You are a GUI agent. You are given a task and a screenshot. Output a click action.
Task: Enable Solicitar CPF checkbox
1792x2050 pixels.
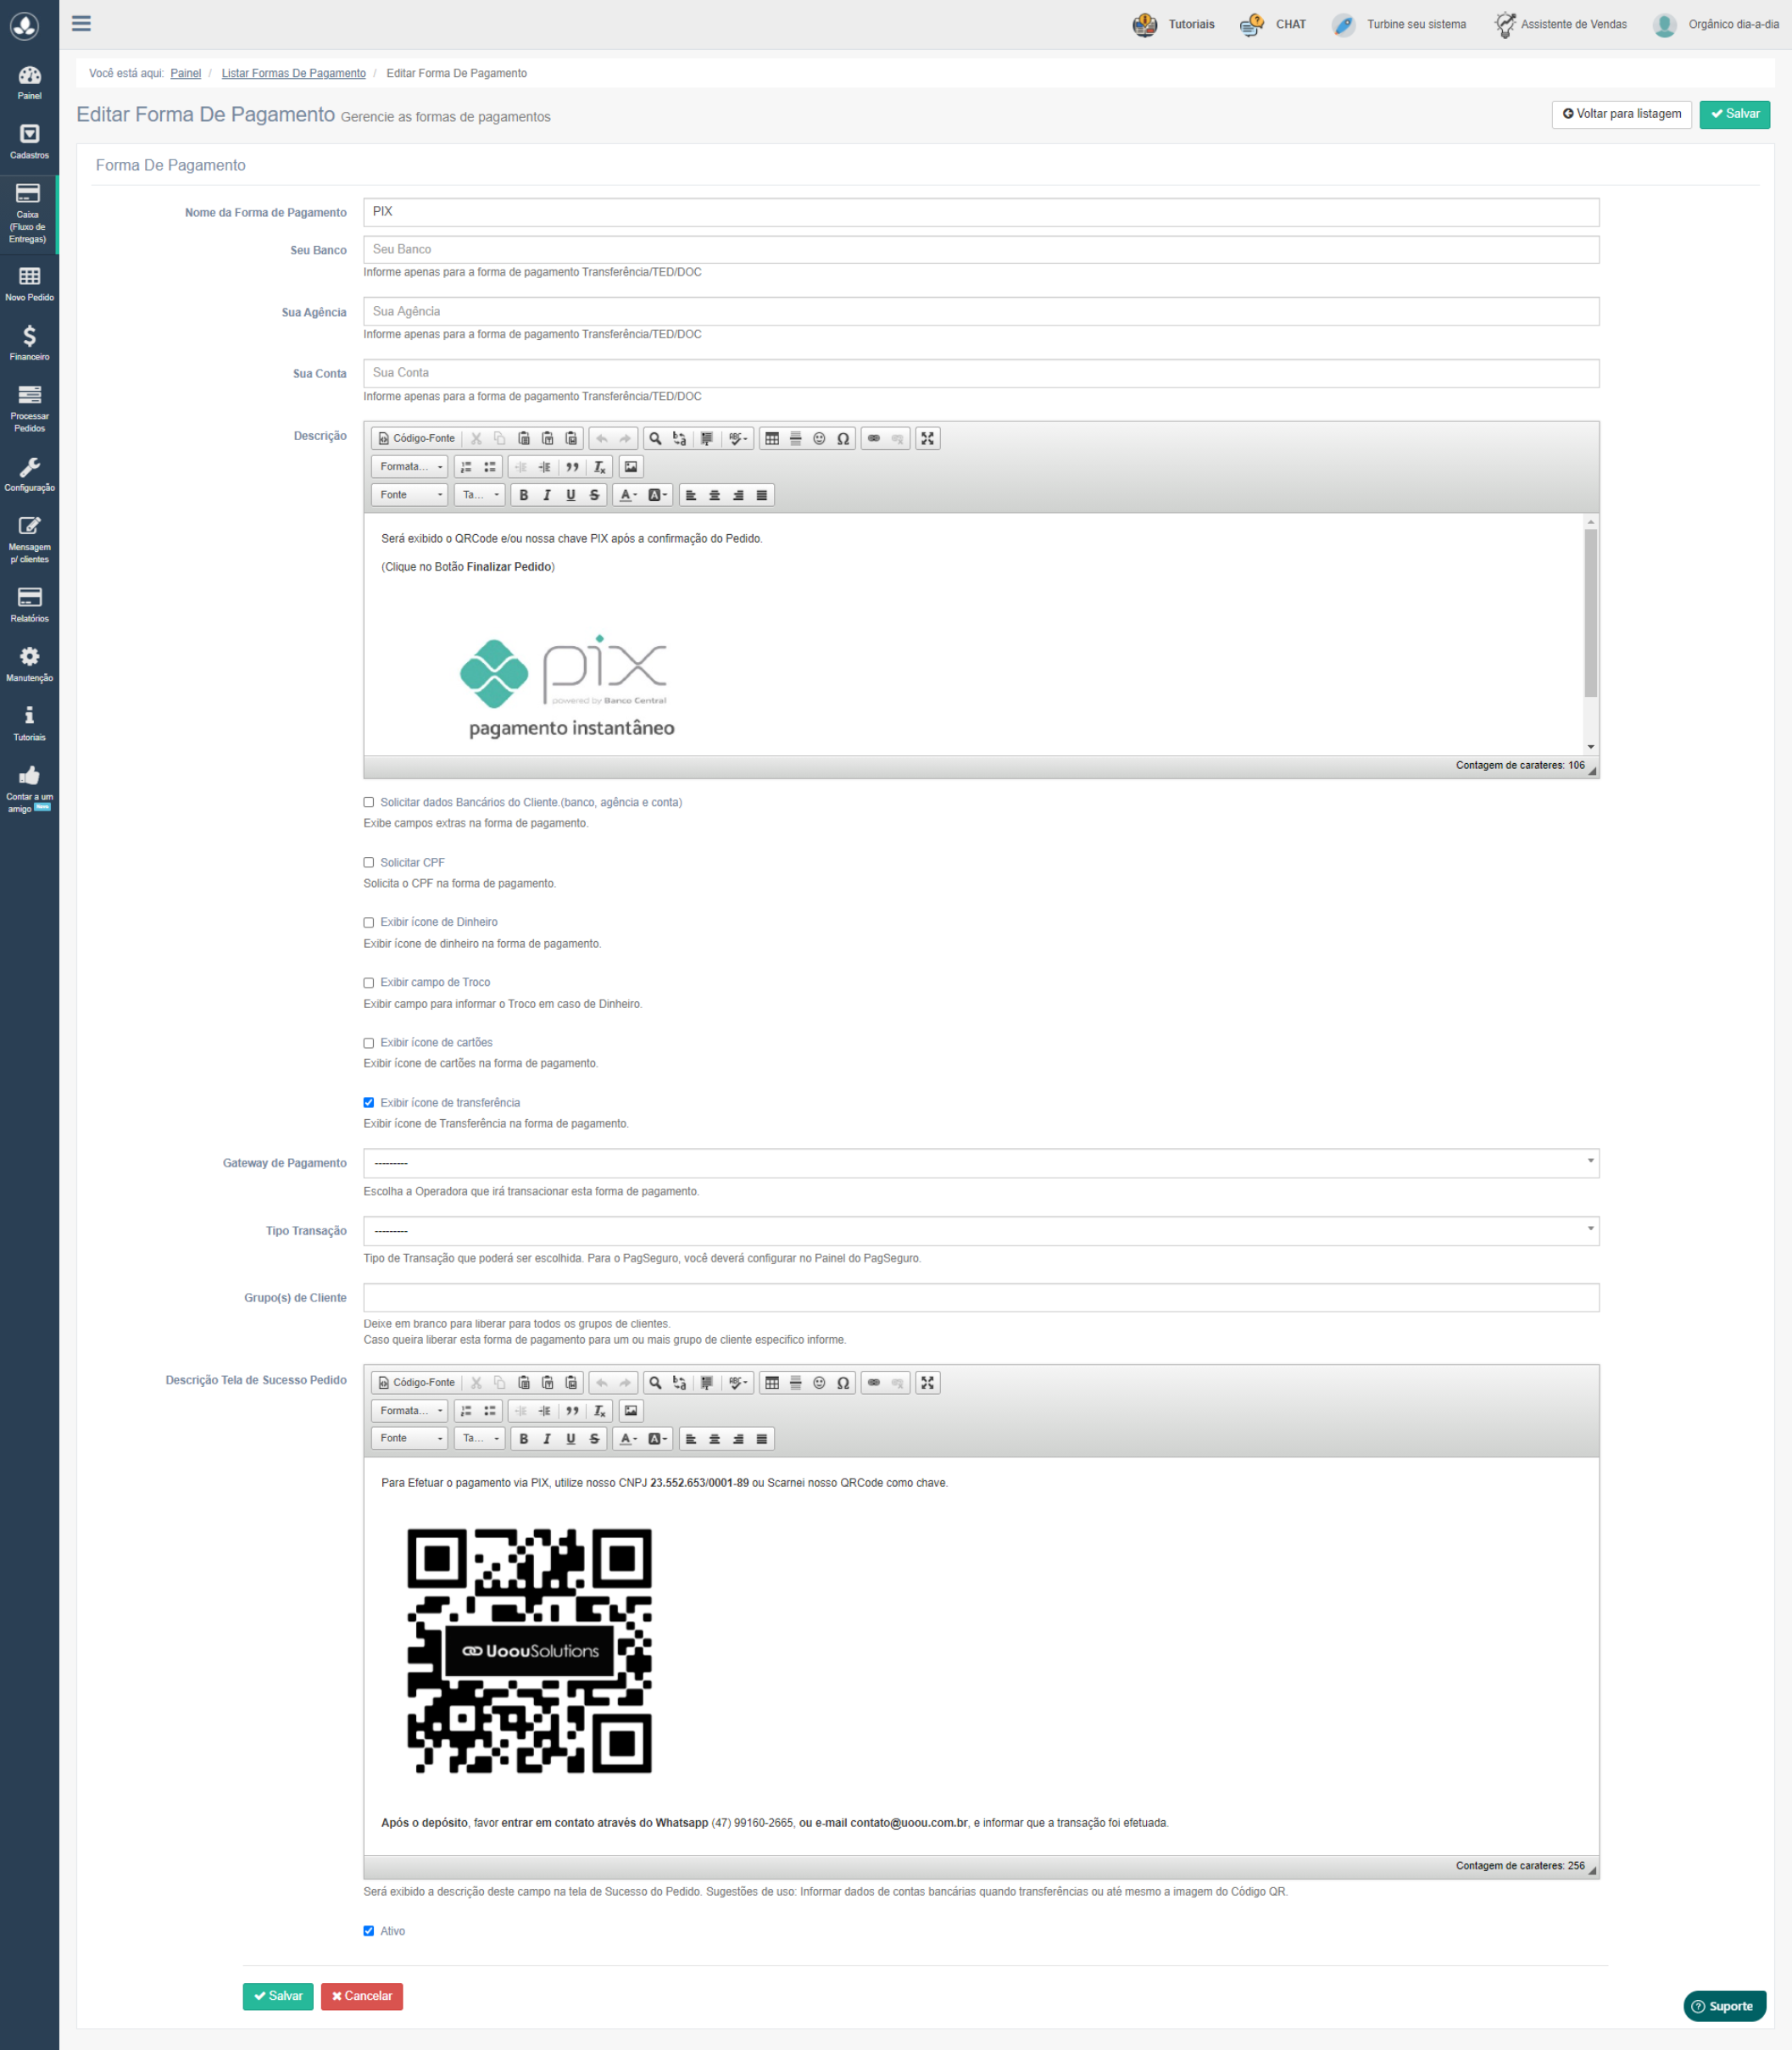pos(368,863)
